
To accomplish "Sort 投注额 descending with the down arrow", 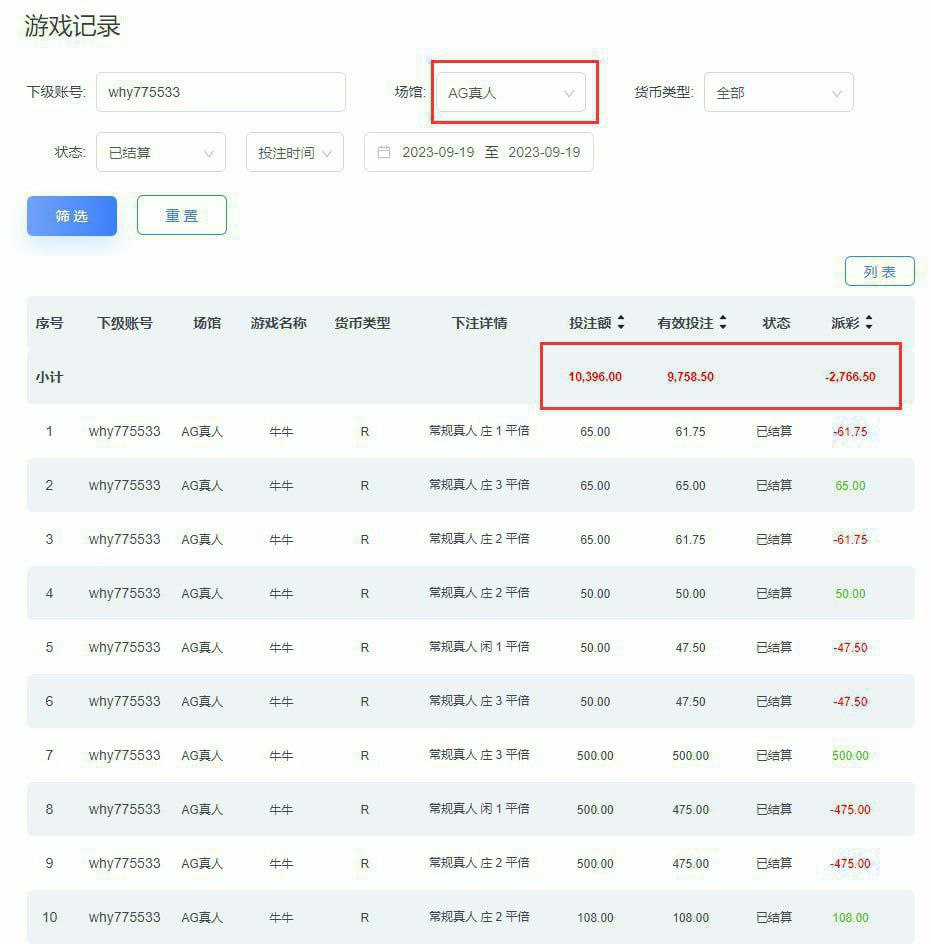I will (x=621, y=327).
